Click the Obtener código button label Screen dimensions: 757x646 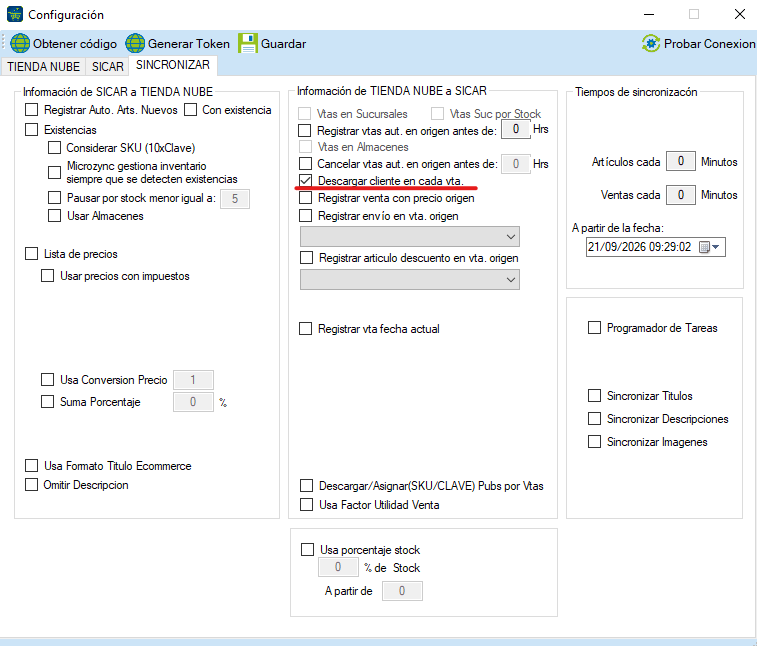click(x=75, y=44)
